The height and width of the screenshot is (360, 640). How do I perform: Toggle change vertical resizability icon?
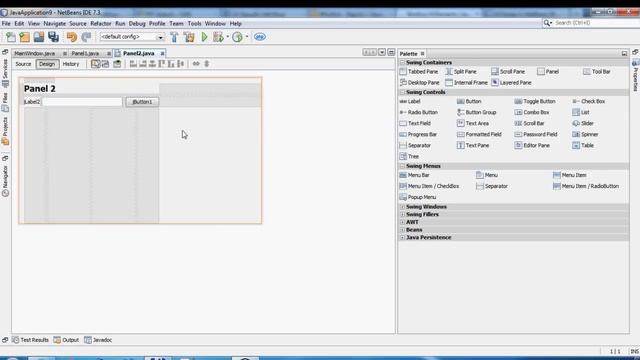pos(207,64)
